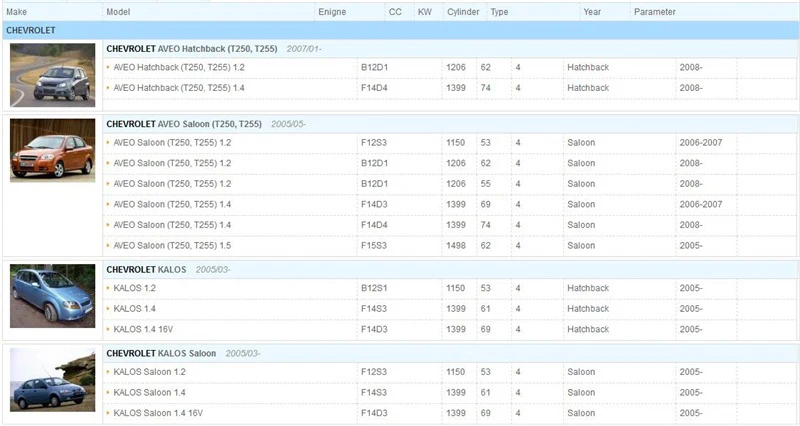Open the AVEO Hatchback car thumbnail

[53, 75]
